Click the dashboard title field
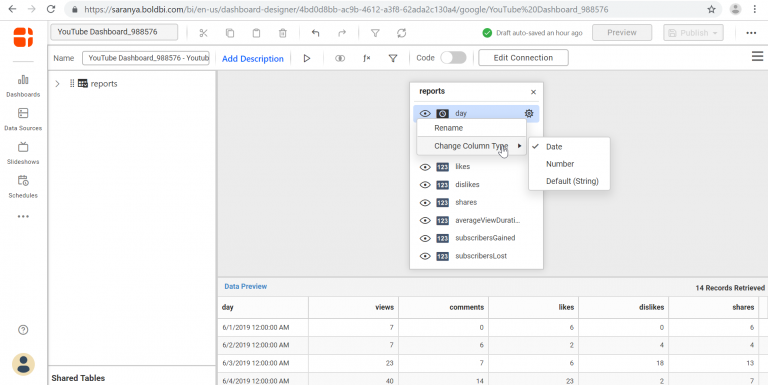 pos(114,32)
